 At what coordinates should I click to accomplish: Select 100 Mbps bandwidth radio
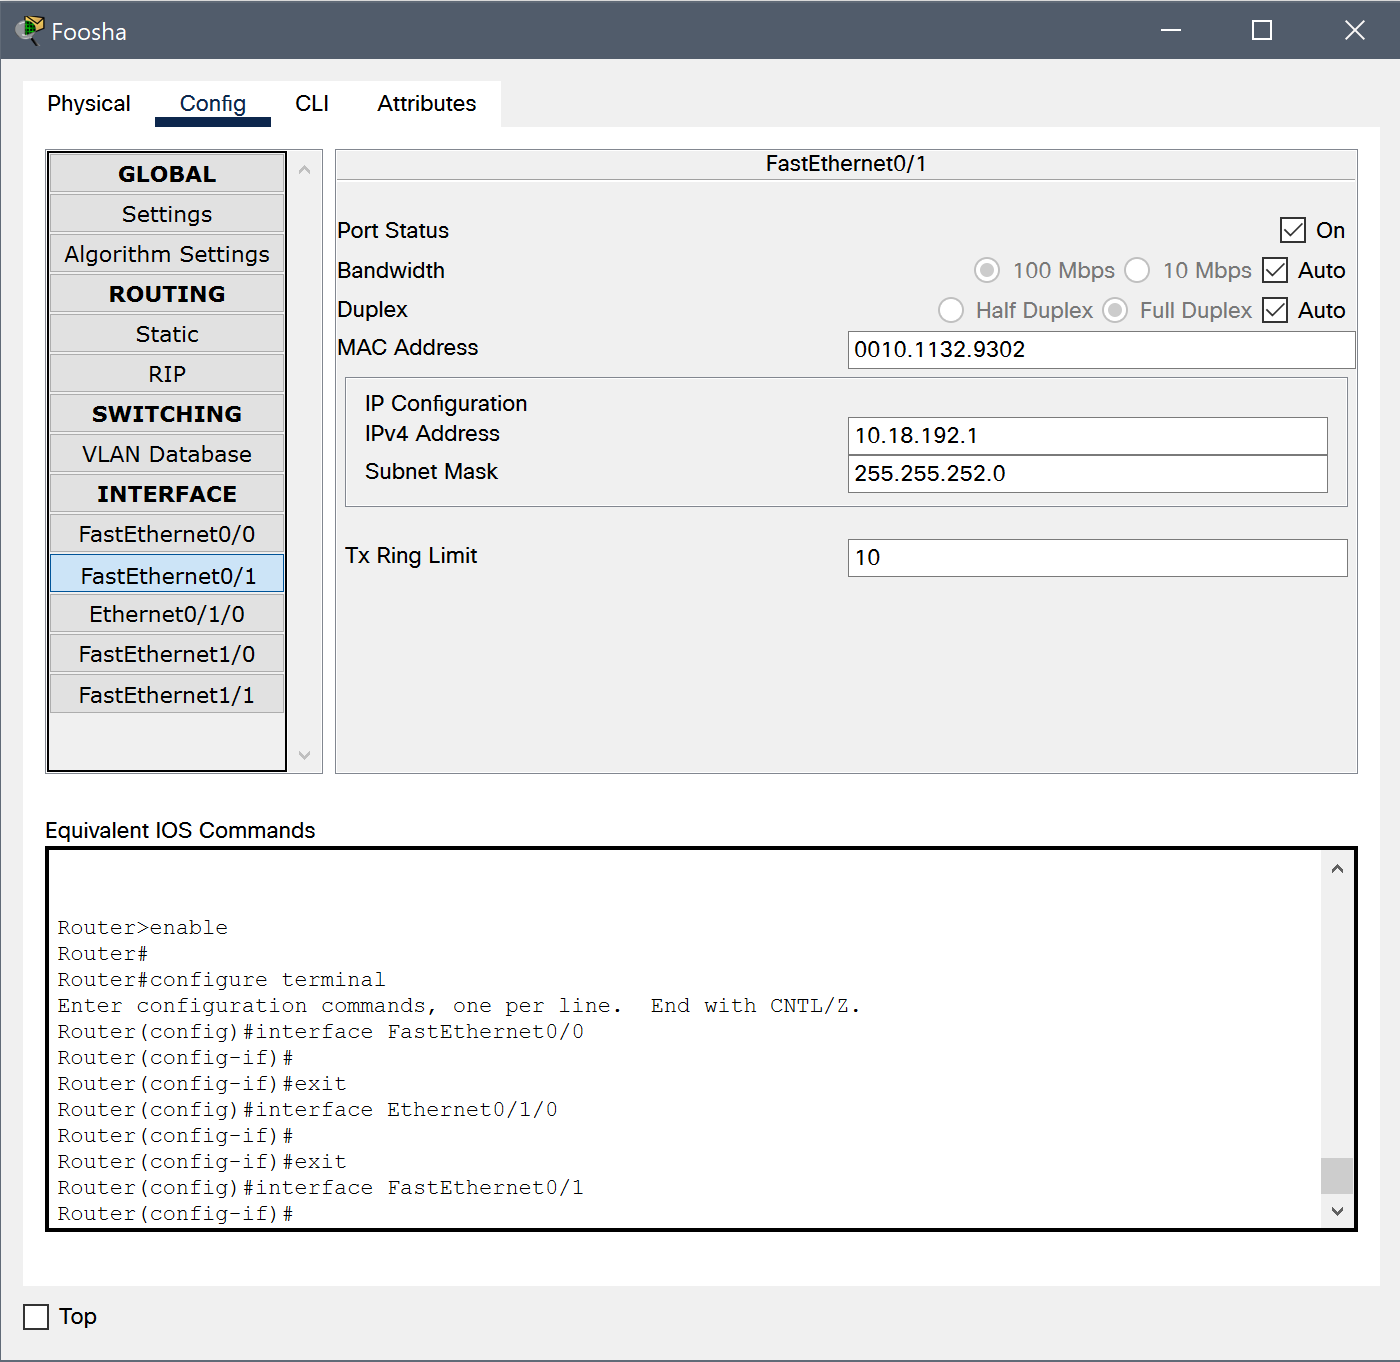[x=987, y=270]
